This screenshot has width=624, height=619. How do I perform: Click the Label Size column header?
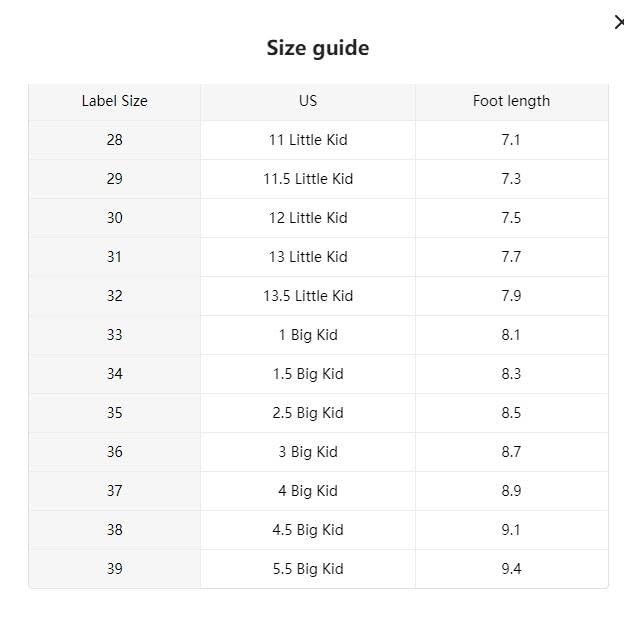pyautogui.click(x=114, y=101)
